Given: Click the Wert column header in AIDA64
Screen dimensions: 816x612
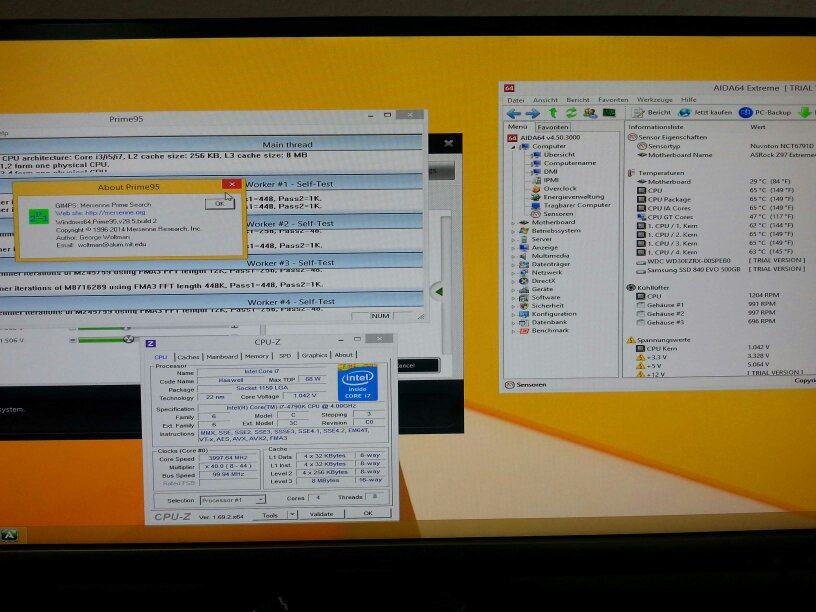Looking at the screenshot, I should 758,126.
